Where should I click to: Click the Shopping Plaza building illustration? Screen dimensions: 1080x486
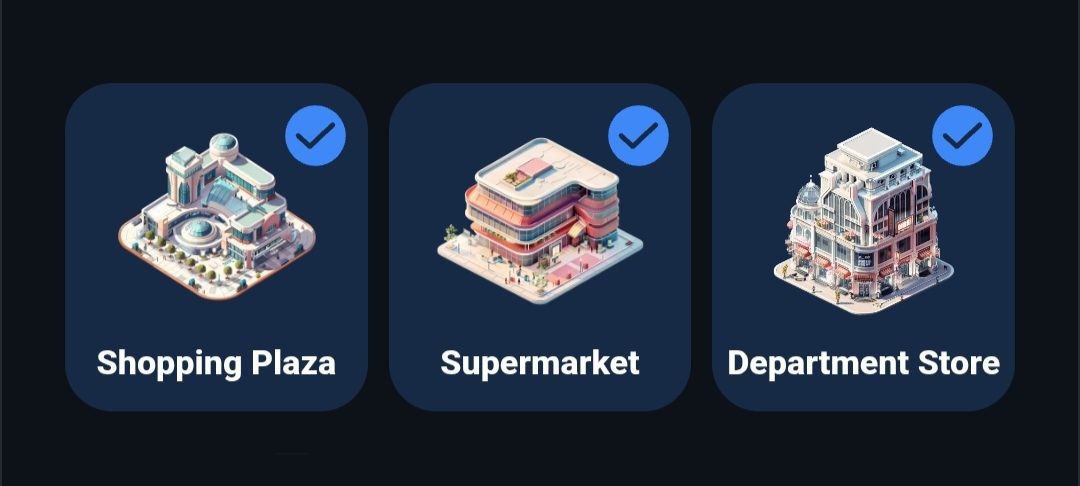(x=217, y=217)
